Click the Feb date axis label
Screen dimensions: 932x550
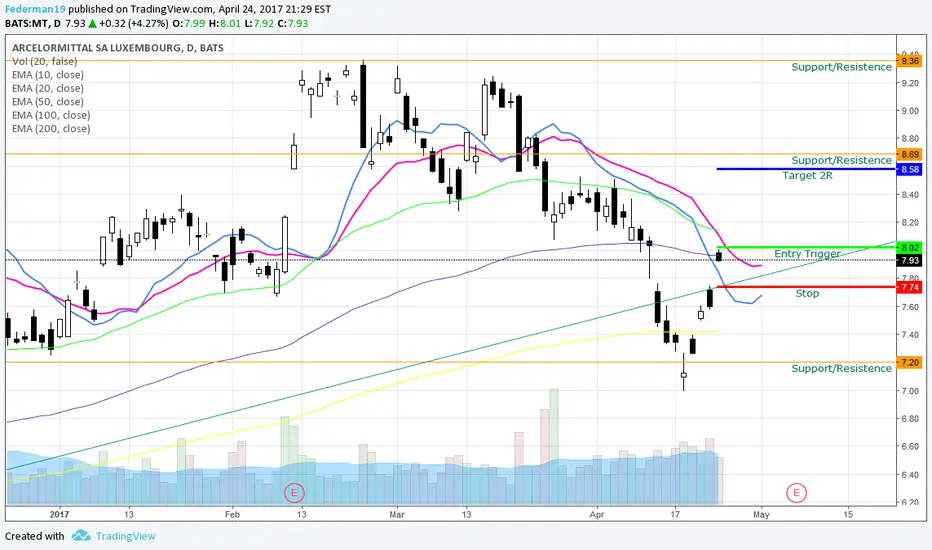232,514
